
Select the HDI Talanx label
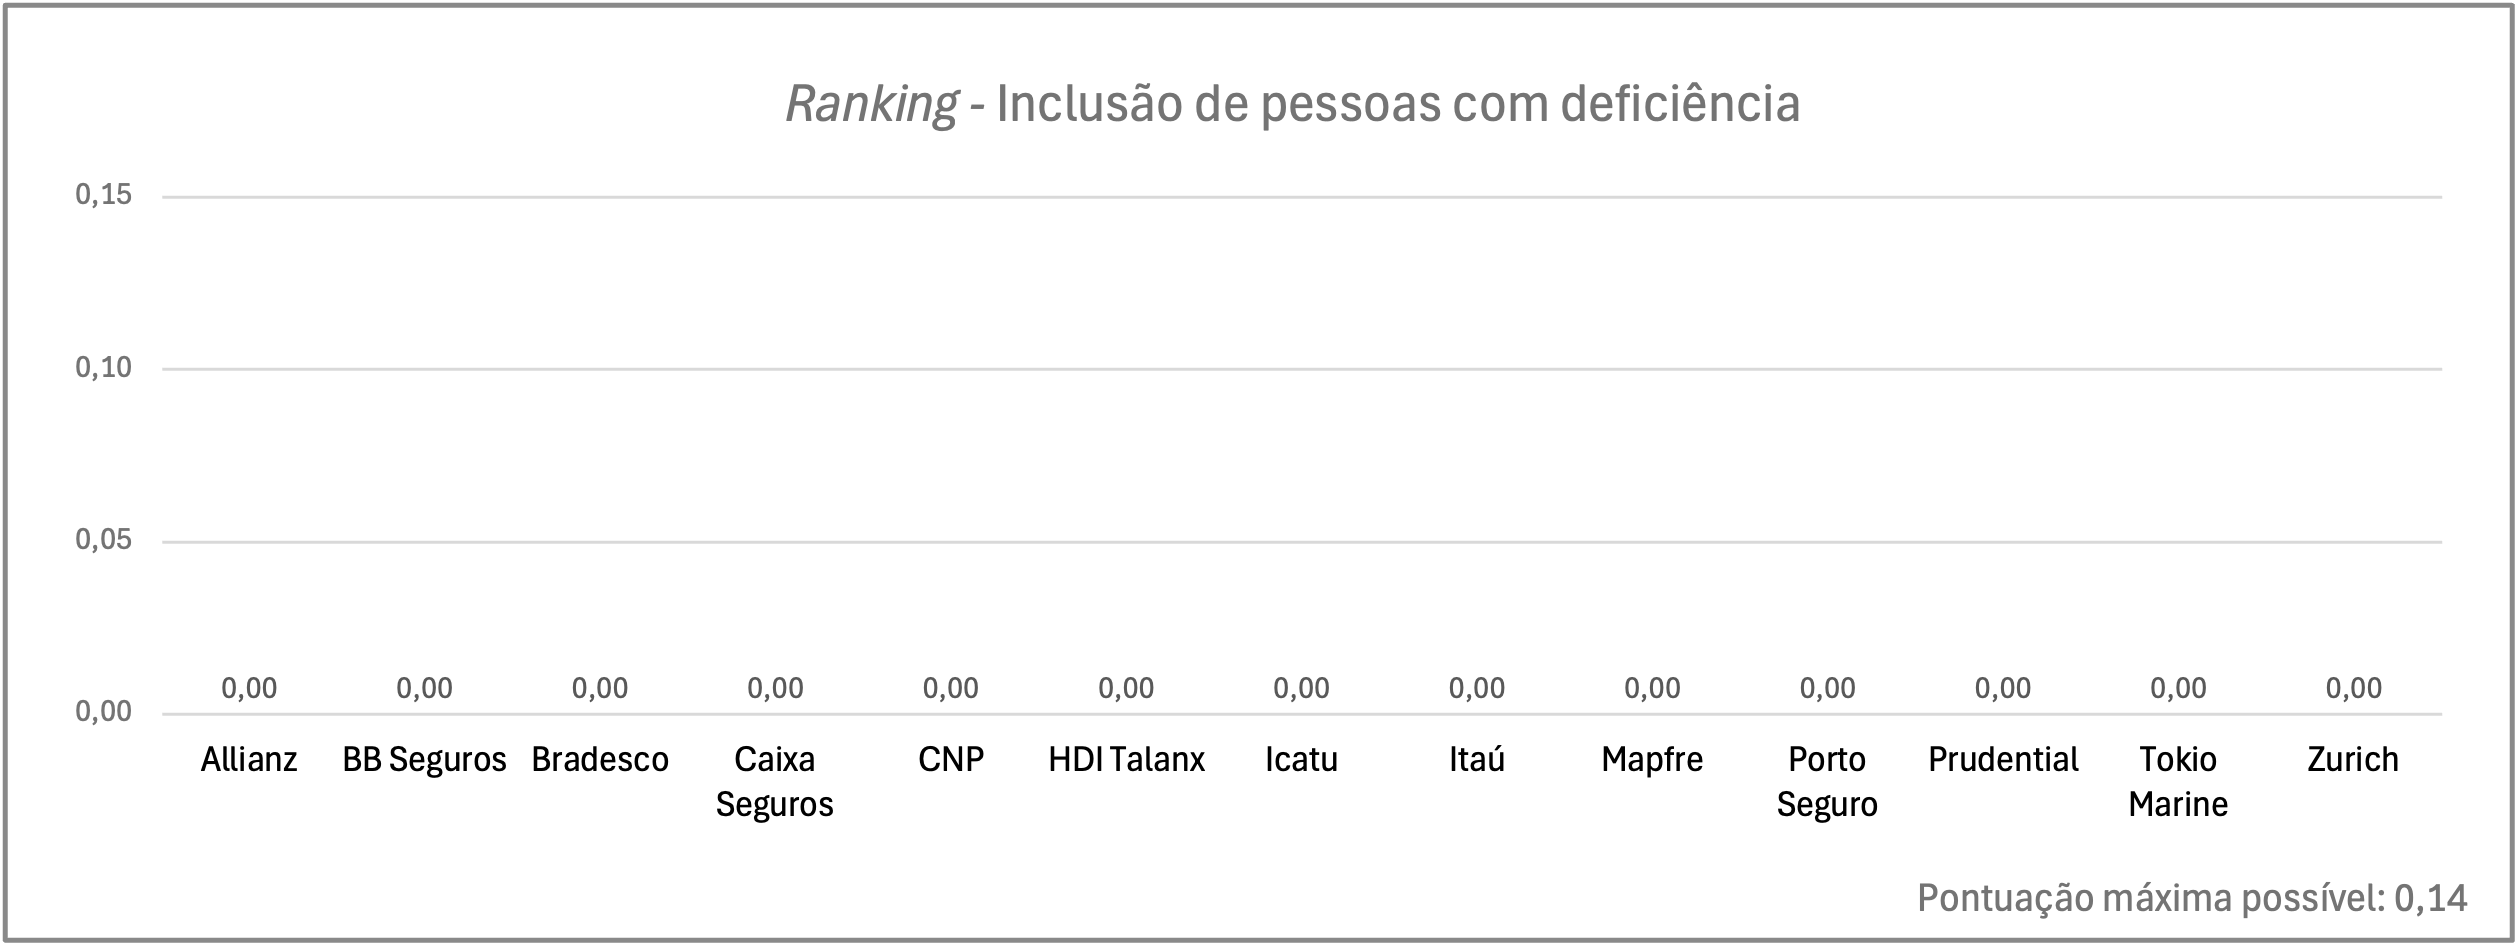1126,760
